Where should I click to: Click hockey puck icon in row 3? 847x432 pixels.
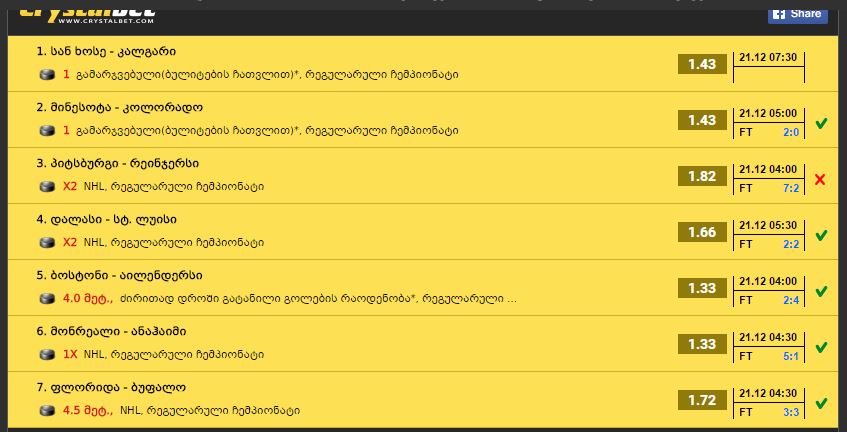click(x=48, y=187)
